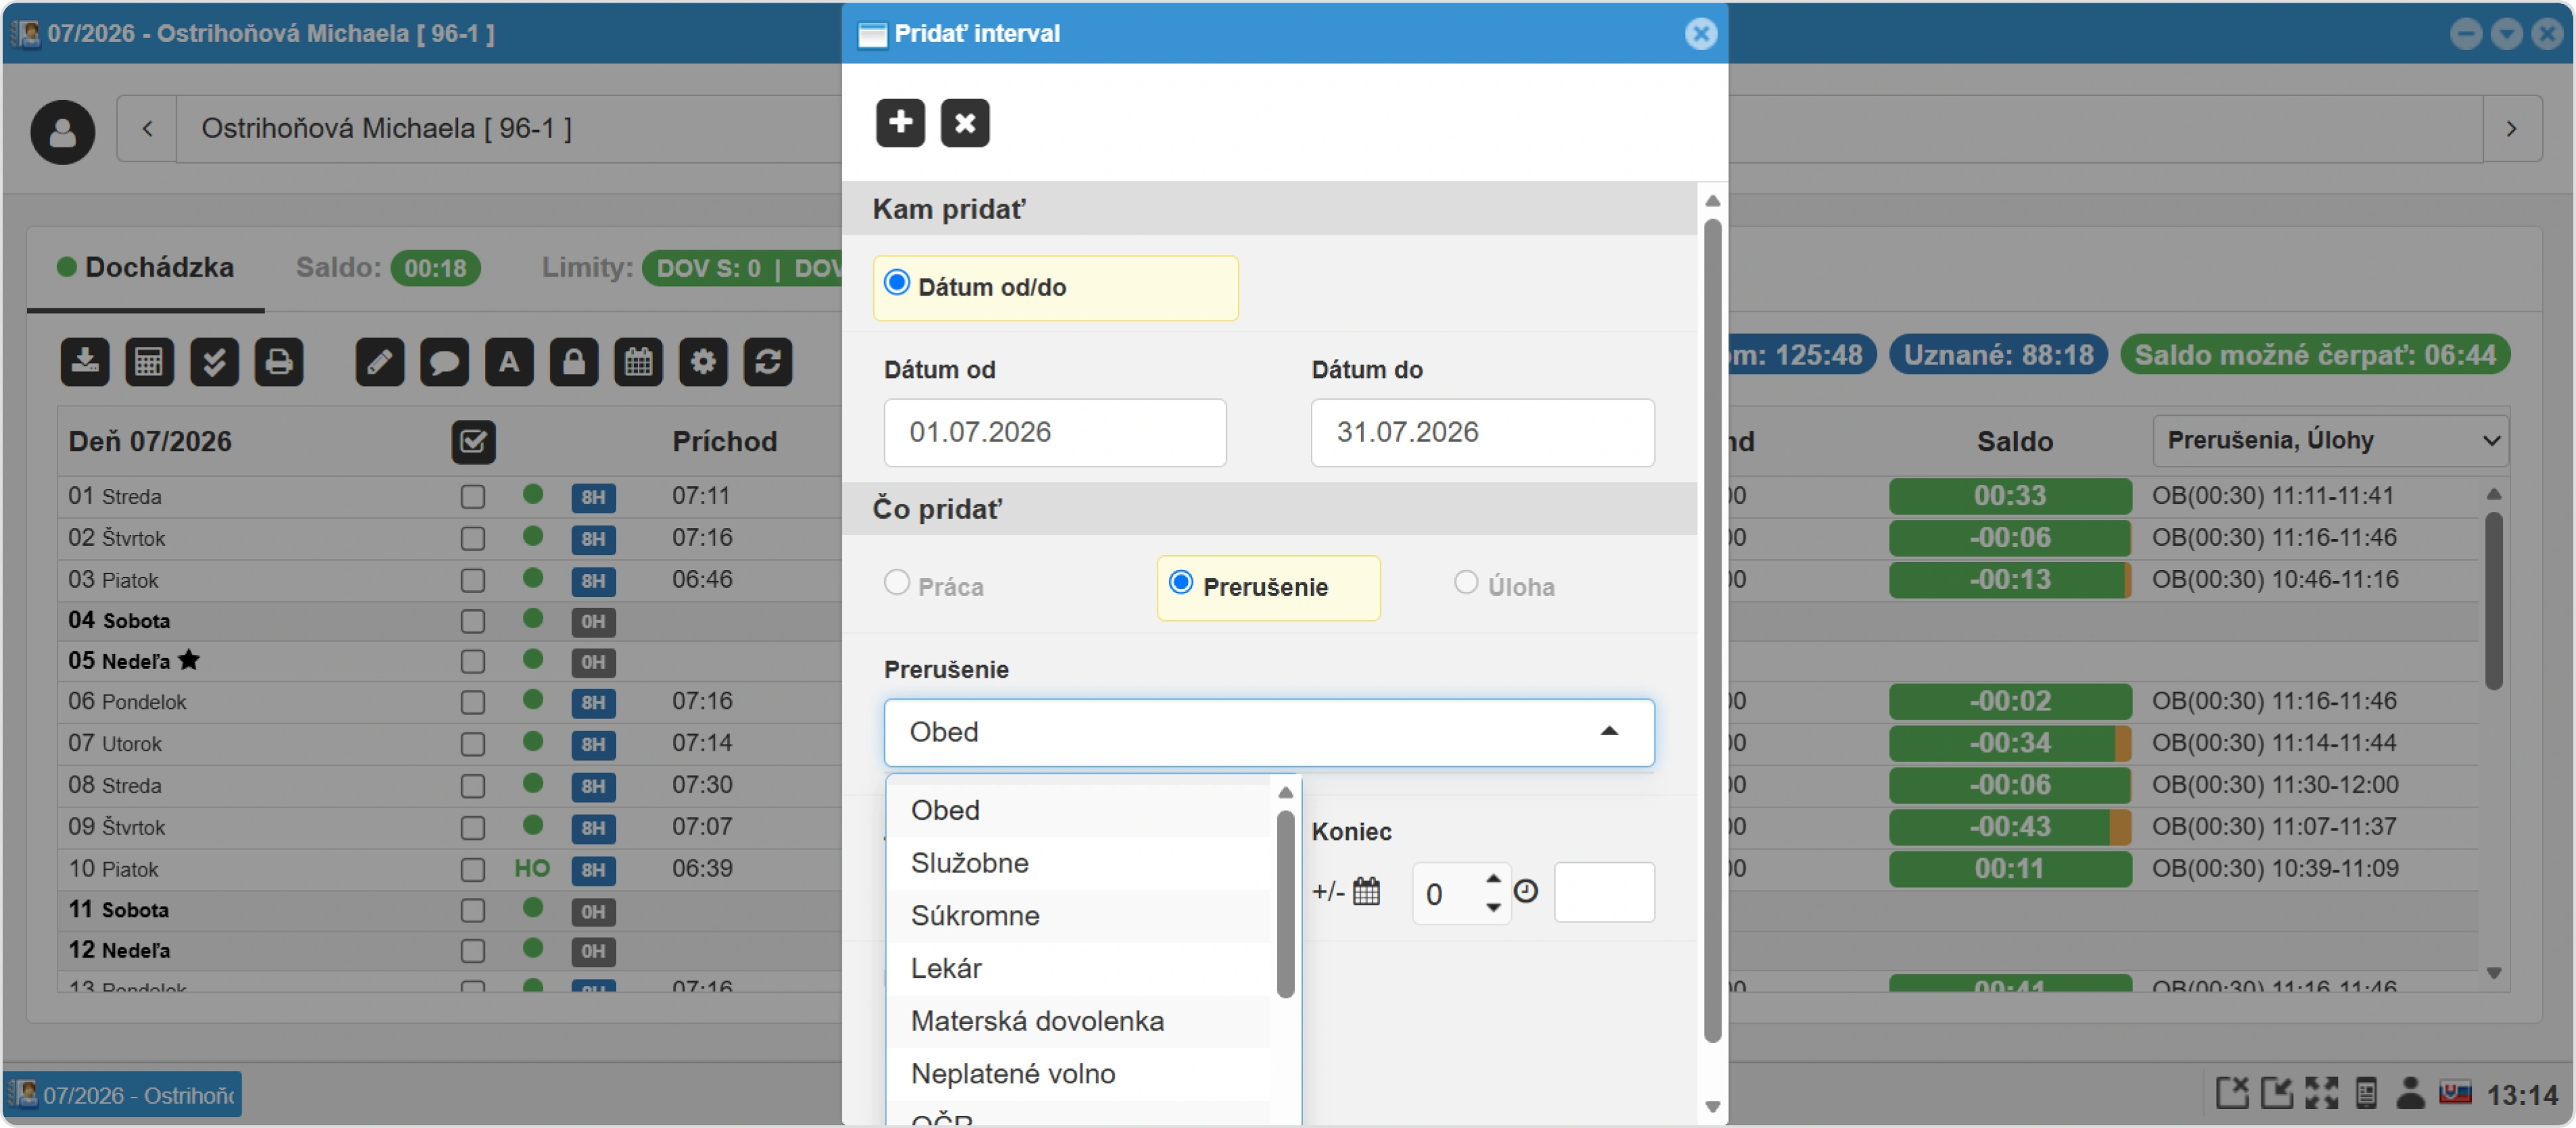Tick the checkbox for 07 Utorok
Viewport: 2576px width, 1128px height.
click(x=473, y=745)
